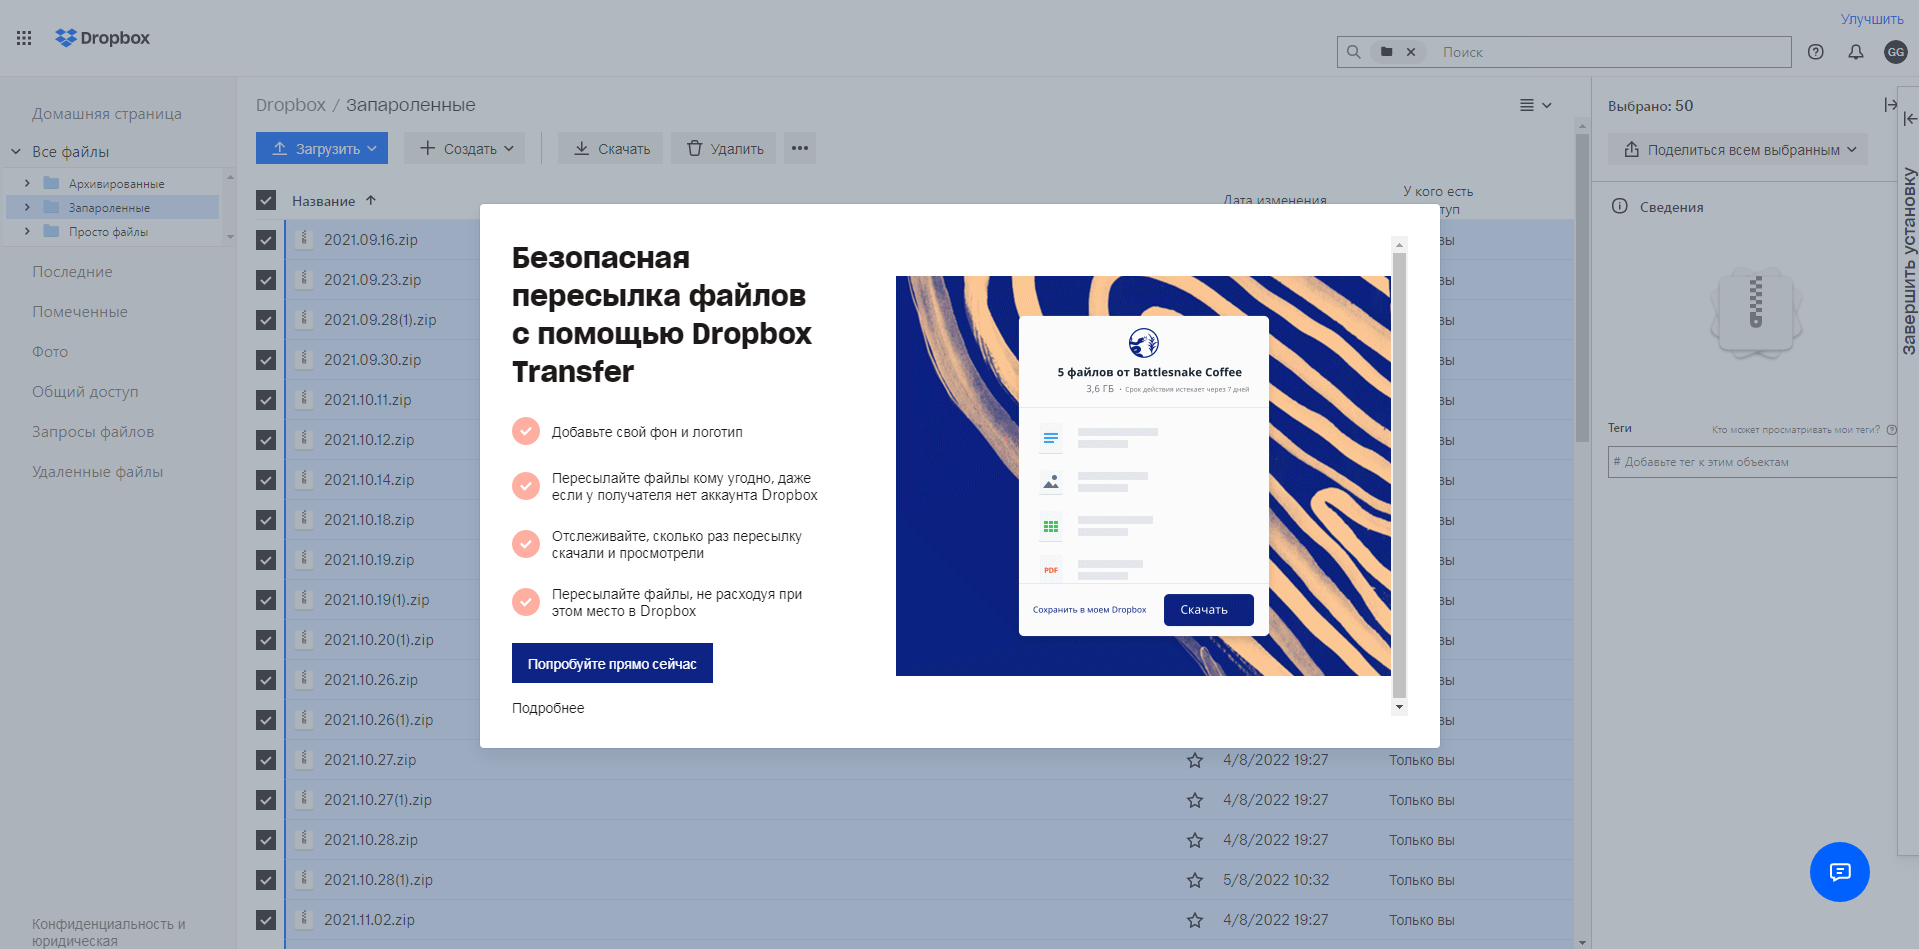This screenshot has height=949, width=1919.
Task: Click the Архивированные folder icon
Action: pos(52,183)
